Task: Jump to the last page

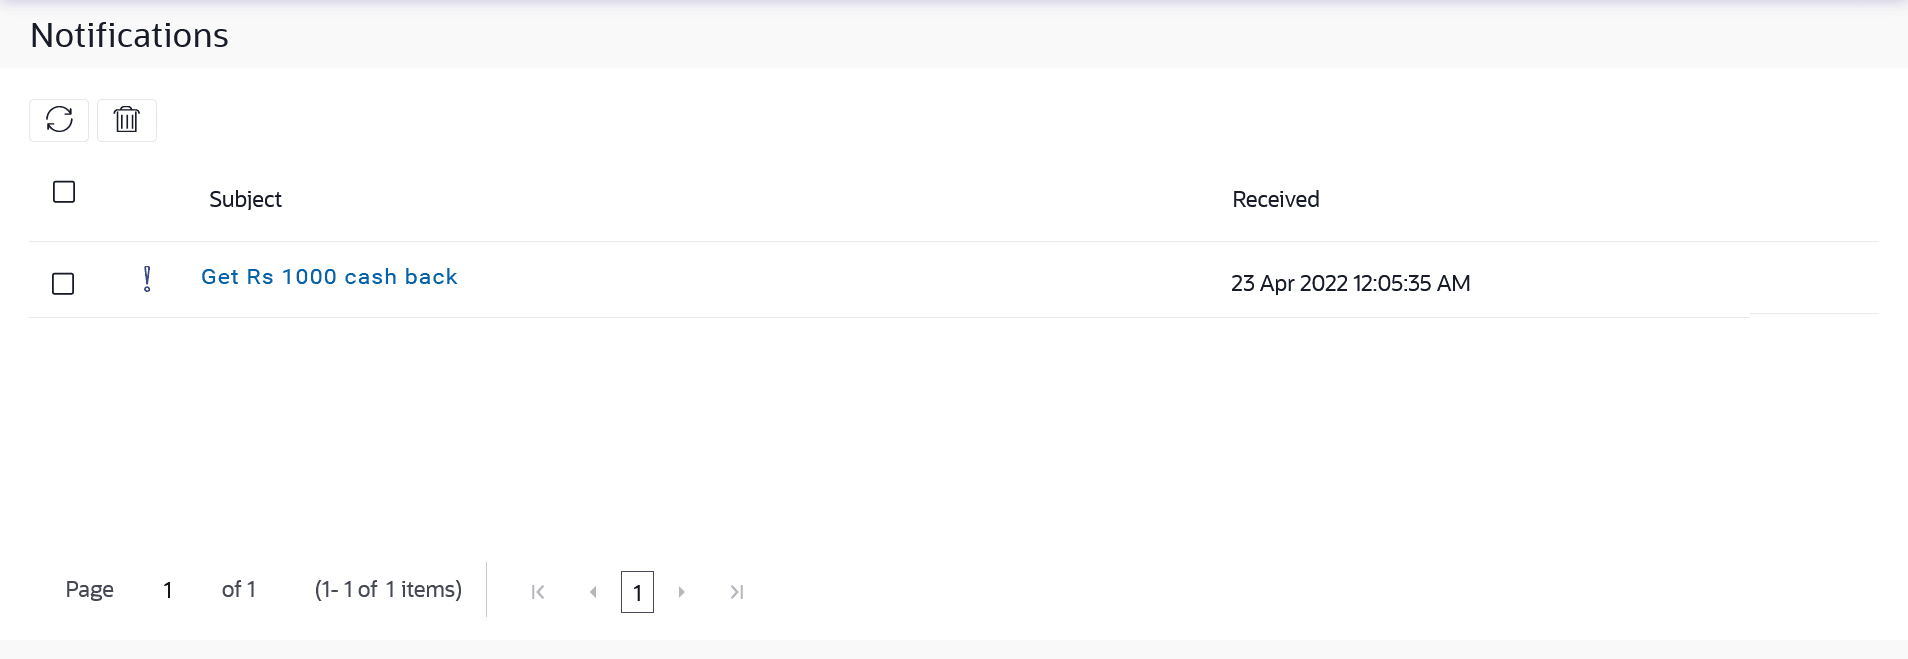Action: click(737, 592)
